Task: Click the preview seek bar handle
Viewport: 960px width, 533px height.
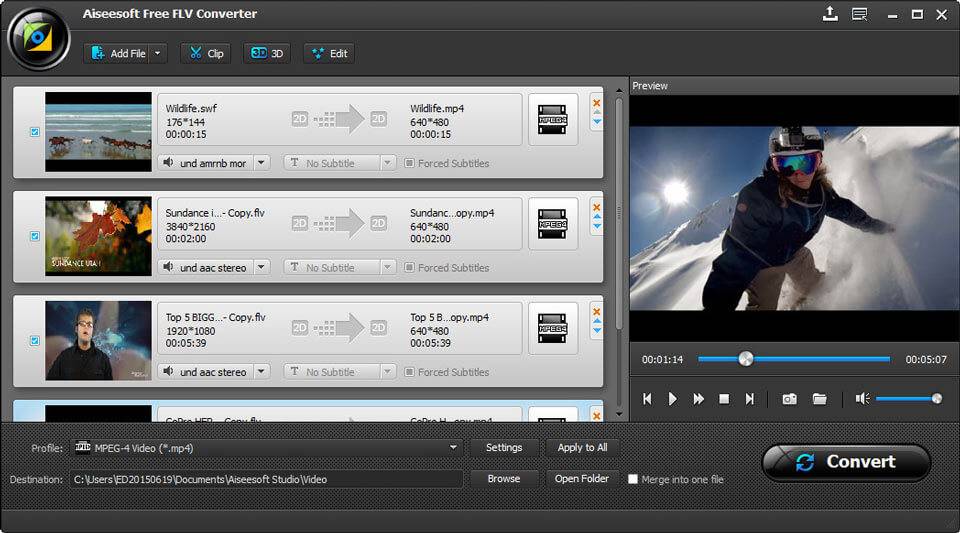Action: [746, 359]
